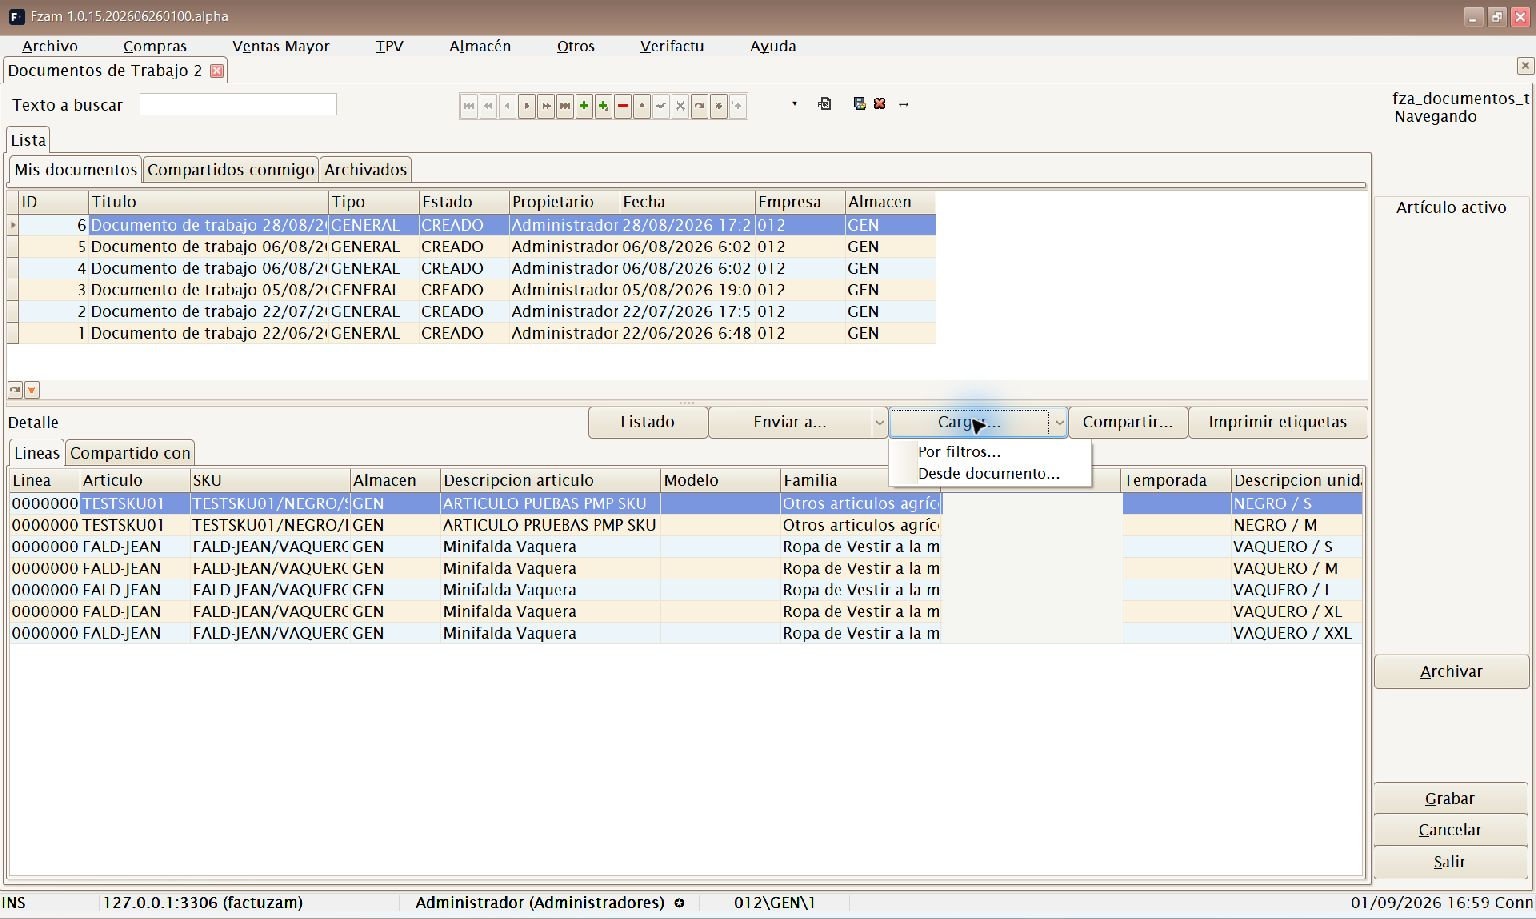Select line row 'VAQUERO / XL'
This screenshot has width=1536, height=919.
pyautogui.click(x=686, y=612)
